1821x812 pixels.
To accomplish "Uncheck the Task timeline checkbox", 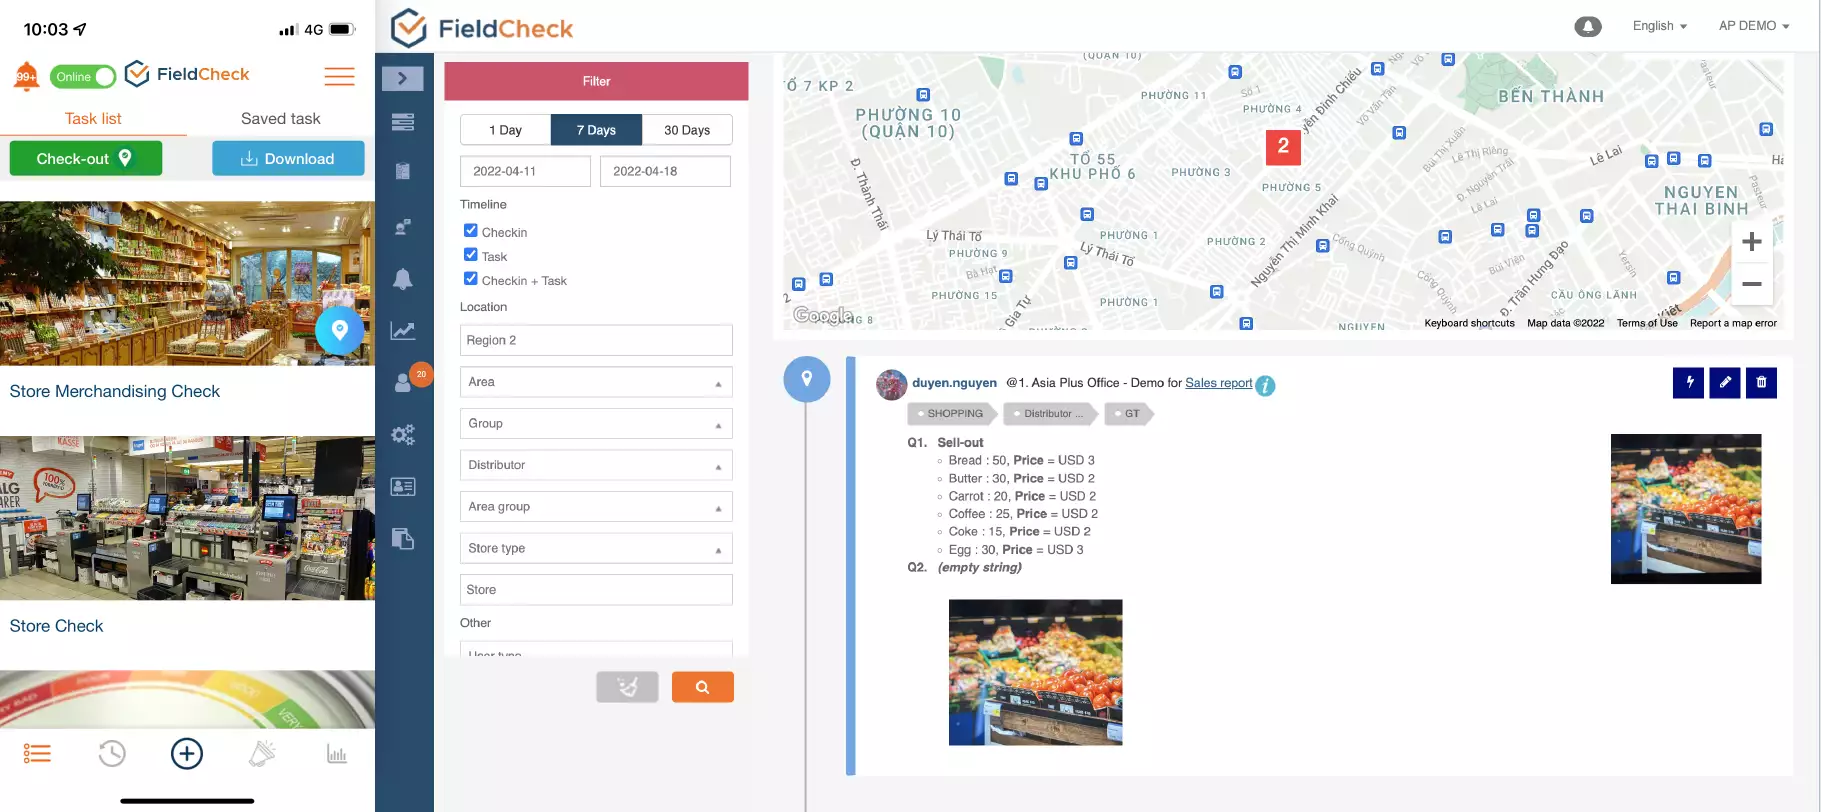I will click(471, 255).
